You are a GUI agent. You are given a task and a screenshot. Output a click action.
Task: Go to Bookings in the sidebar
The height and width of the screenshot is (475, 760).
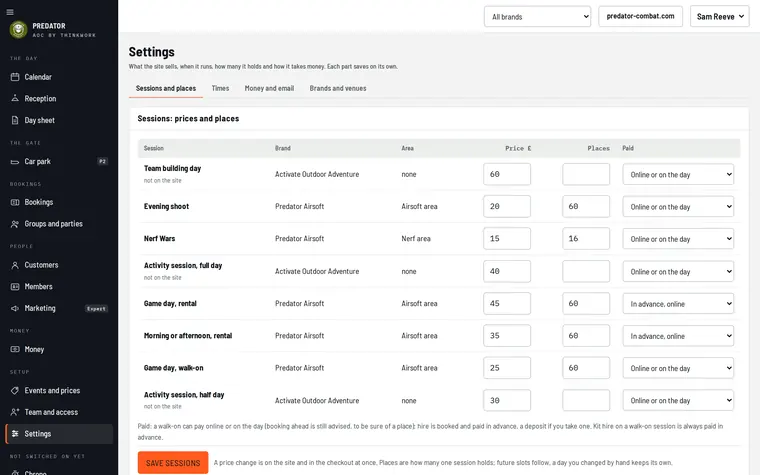pos(59,202)
